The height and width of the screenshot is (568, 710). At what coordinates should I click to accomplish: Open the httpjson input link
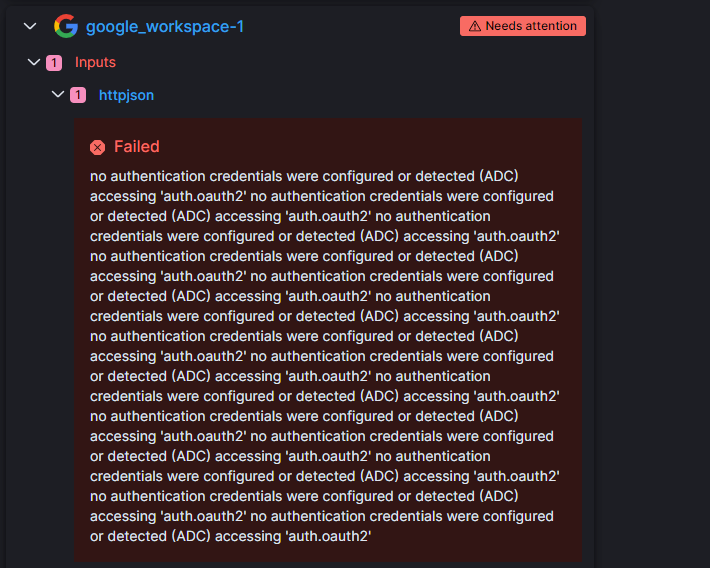click(x=126, y=95)
